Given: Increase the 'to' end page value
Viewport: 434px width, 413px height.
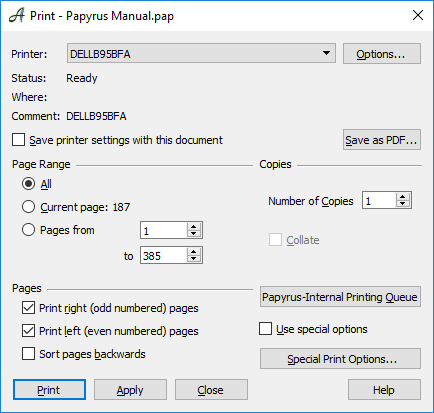Looking at the screenshot, I should tap(194, 252).
